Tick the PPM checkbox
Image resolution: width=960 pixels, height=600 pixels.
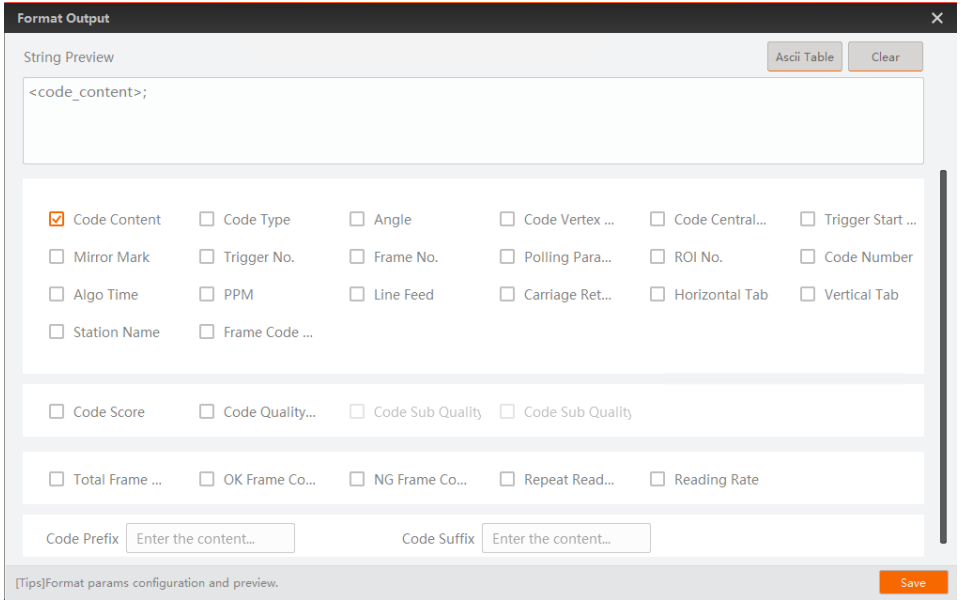click(207, 294)
